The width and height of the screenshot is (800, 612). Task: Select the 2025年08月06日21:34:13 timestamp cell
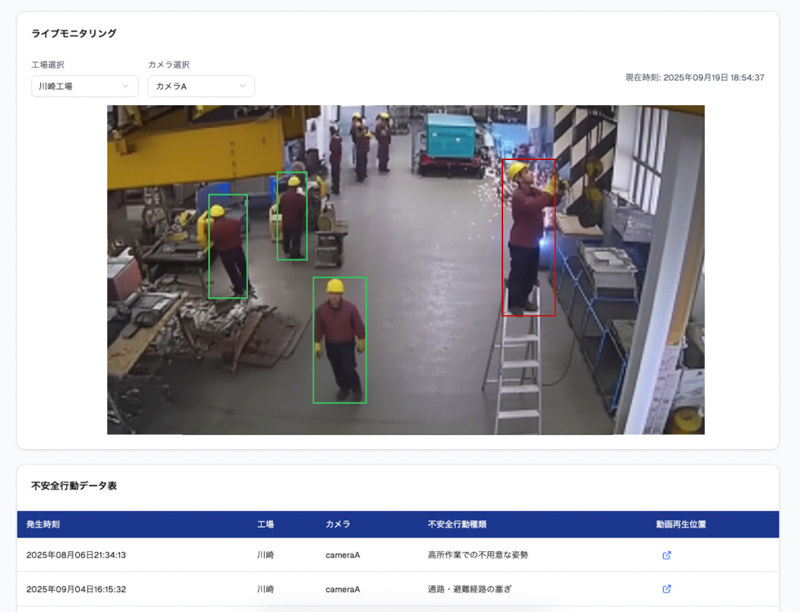(76, 555)
